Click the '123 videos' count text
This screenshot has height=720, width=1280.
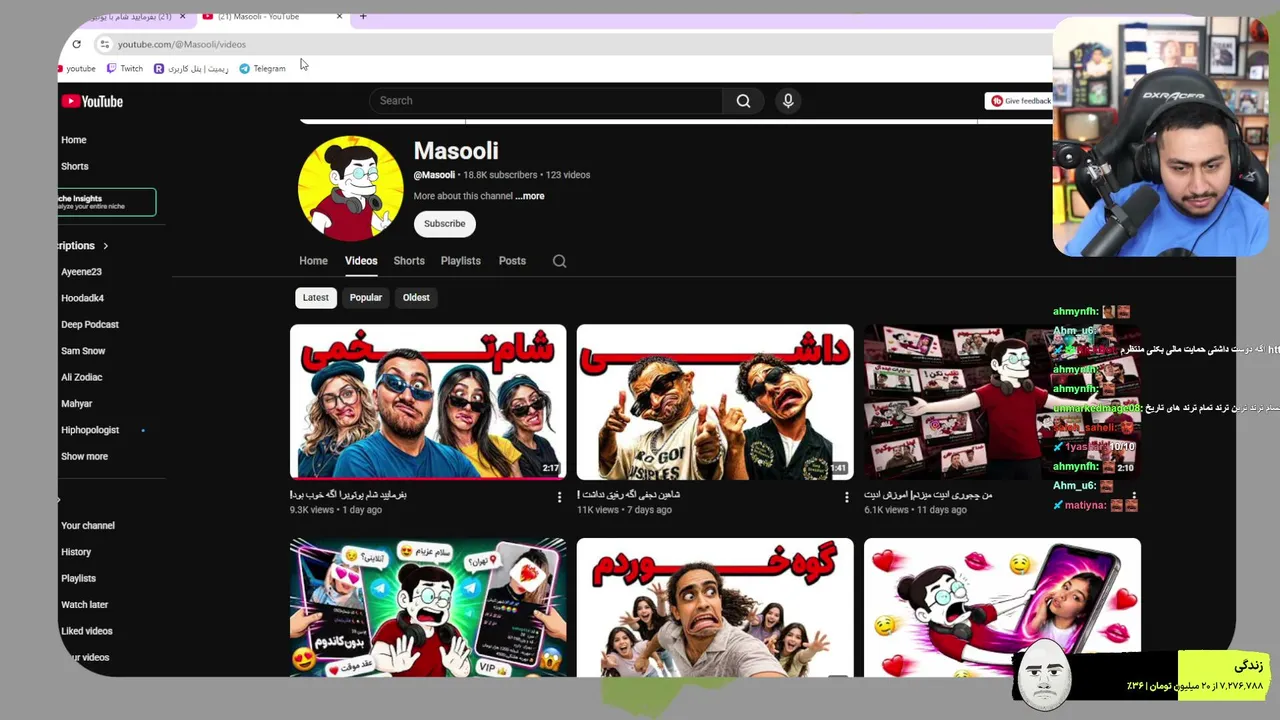(568, 175)
